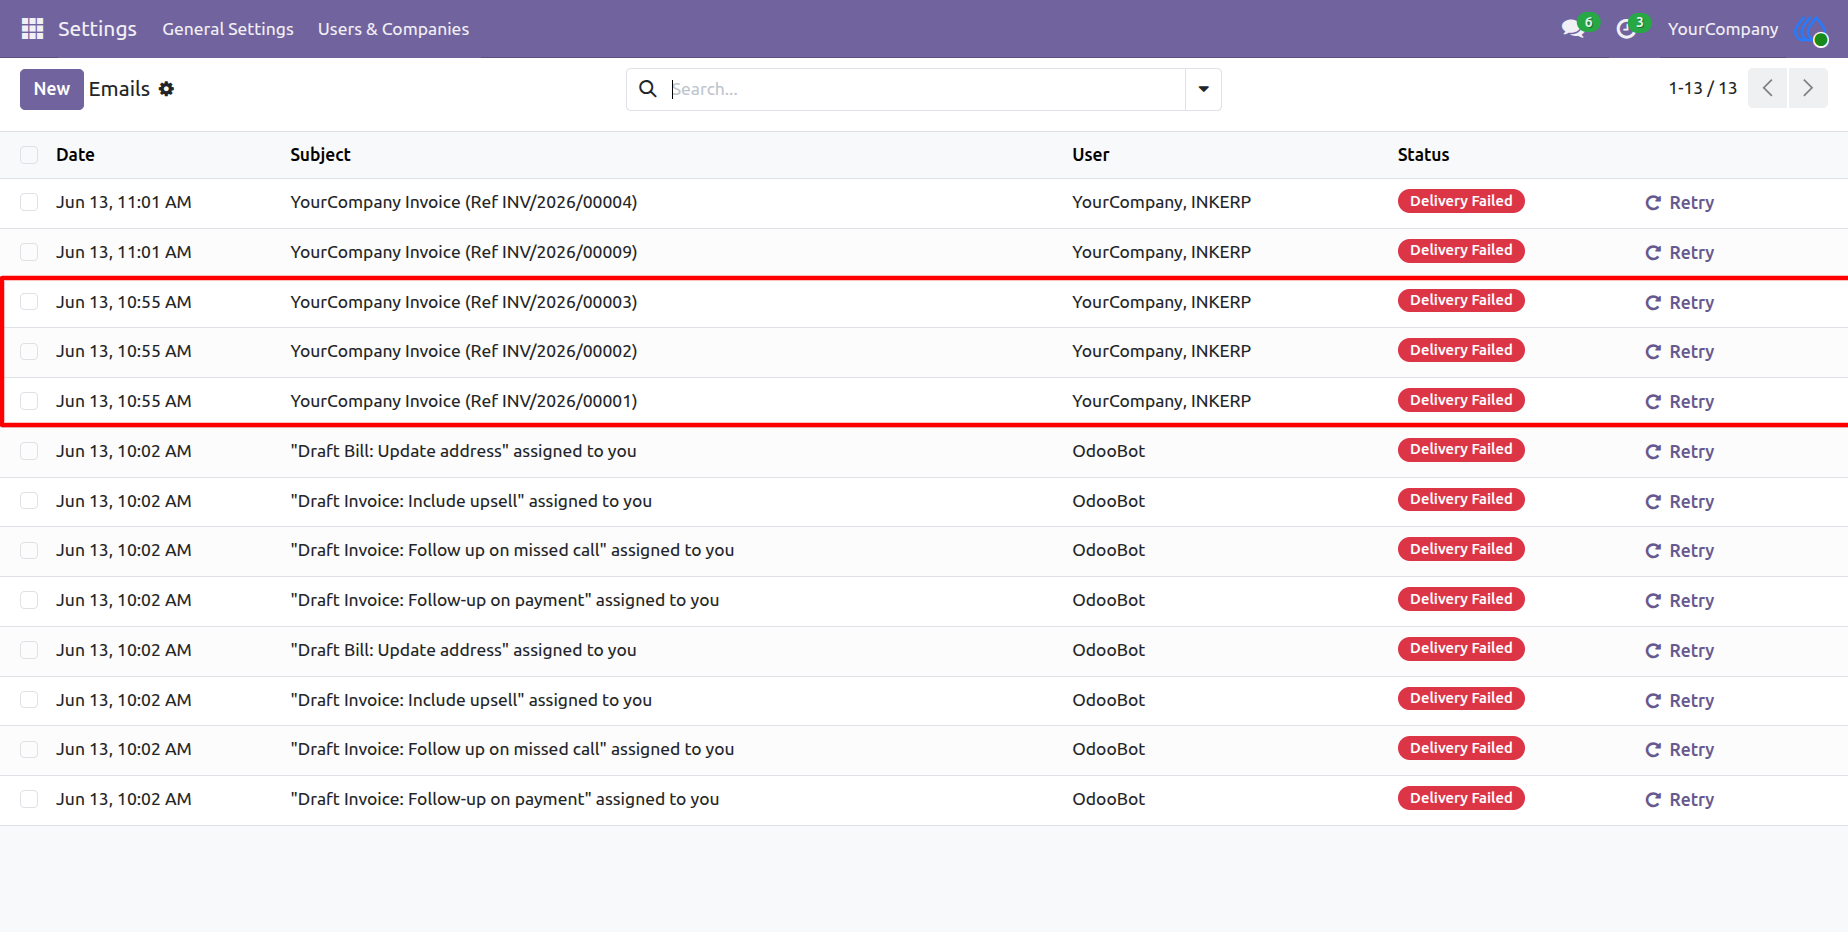1848x932 pixels.
Task: Open the Users & Companies menu
Action: pyautogui.click(x=393, y=29)
